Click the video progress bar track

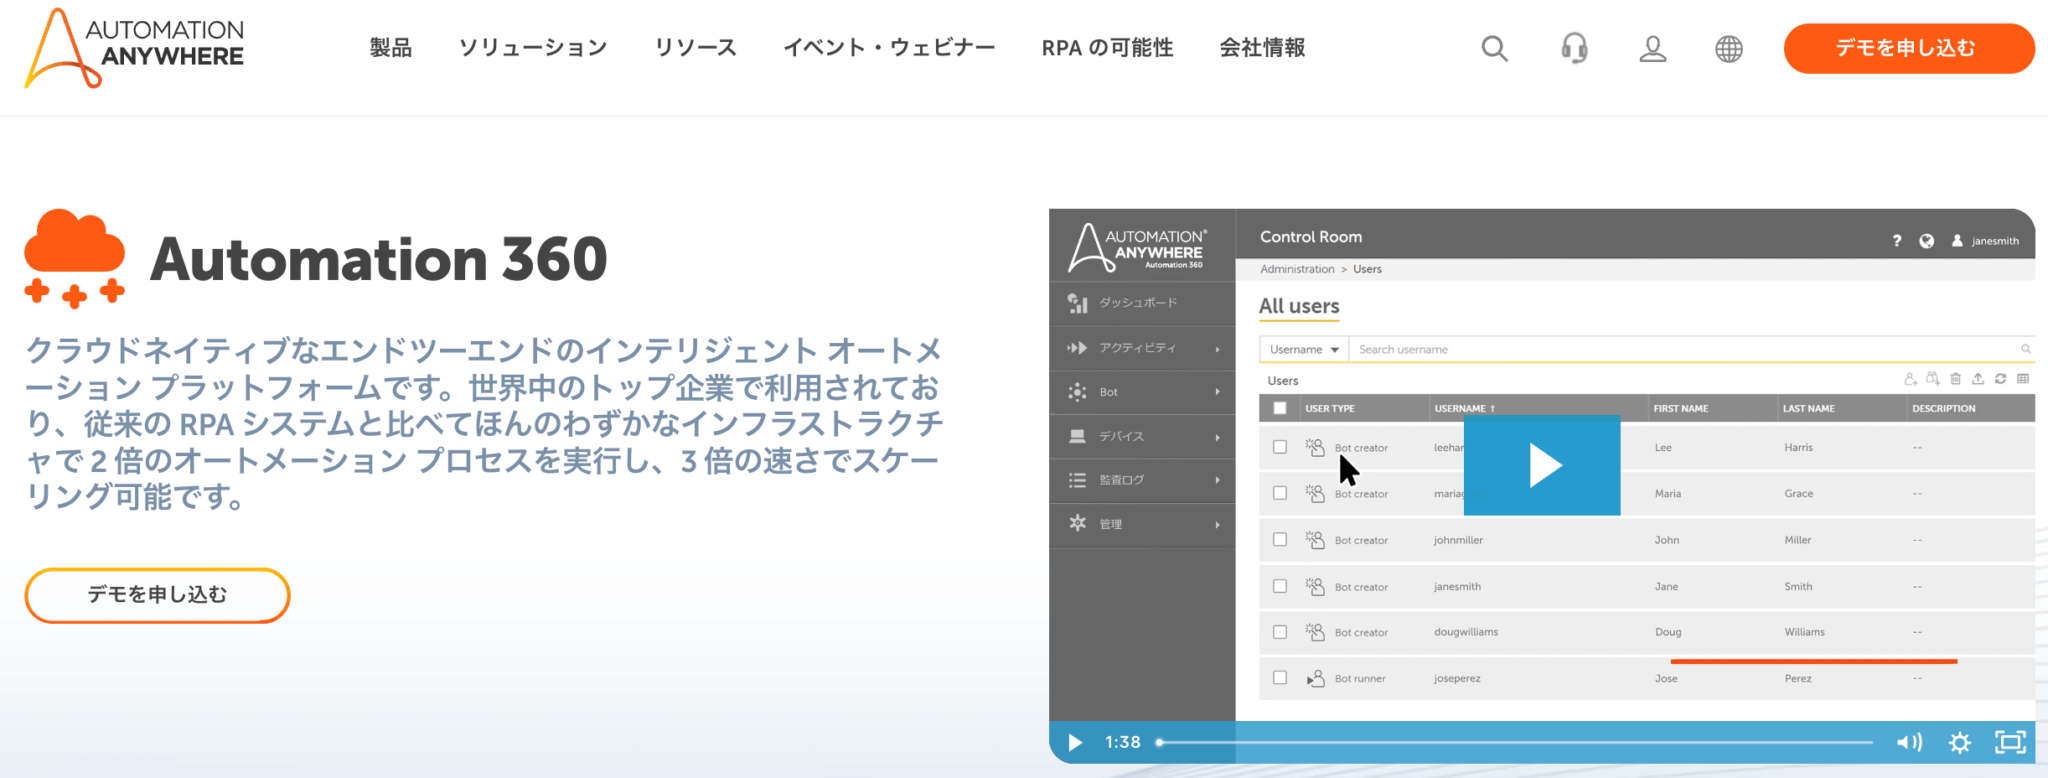(x=1515, y=742)
